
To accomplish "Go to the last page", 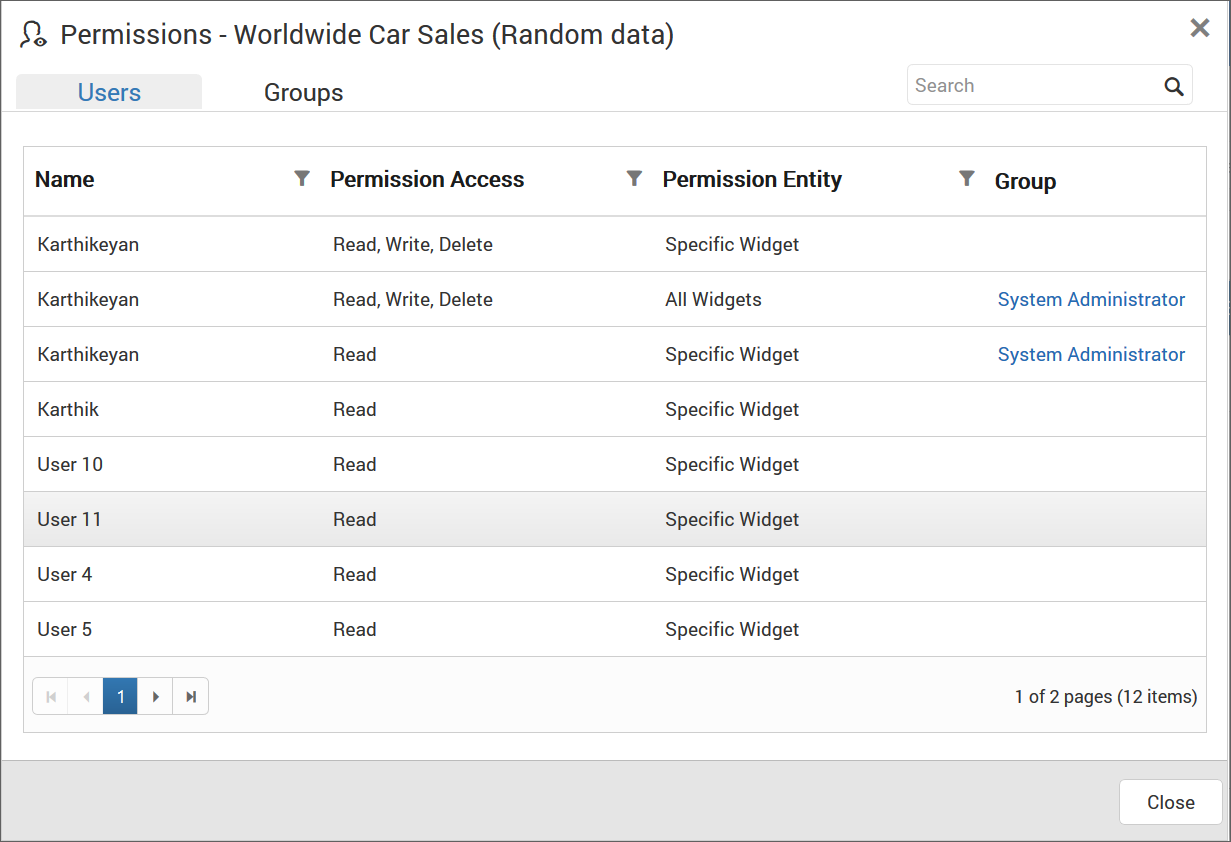I will click(x=190, y=696).
